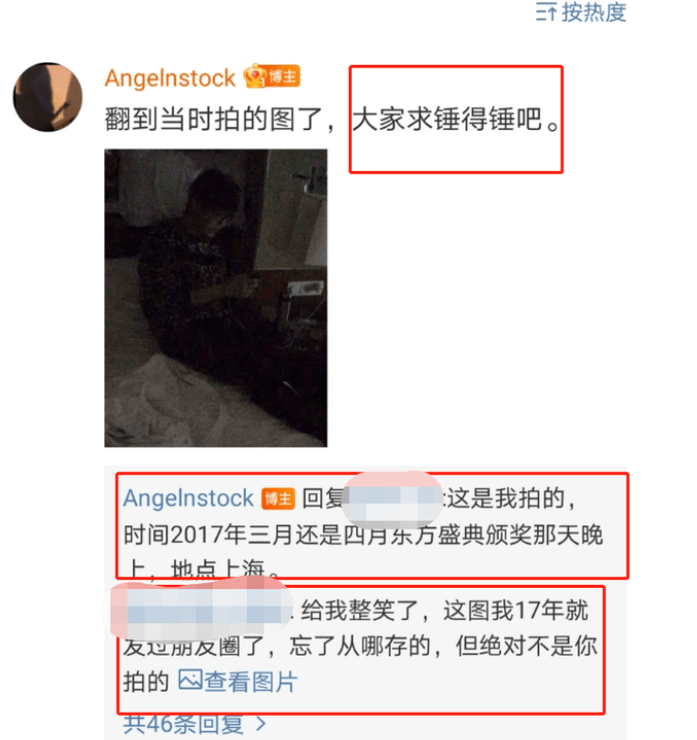The height and width of the screenshot is (740, 697).
Task: Select the text 大家求锤得锤吧
Action: click(x=447, y=119)
